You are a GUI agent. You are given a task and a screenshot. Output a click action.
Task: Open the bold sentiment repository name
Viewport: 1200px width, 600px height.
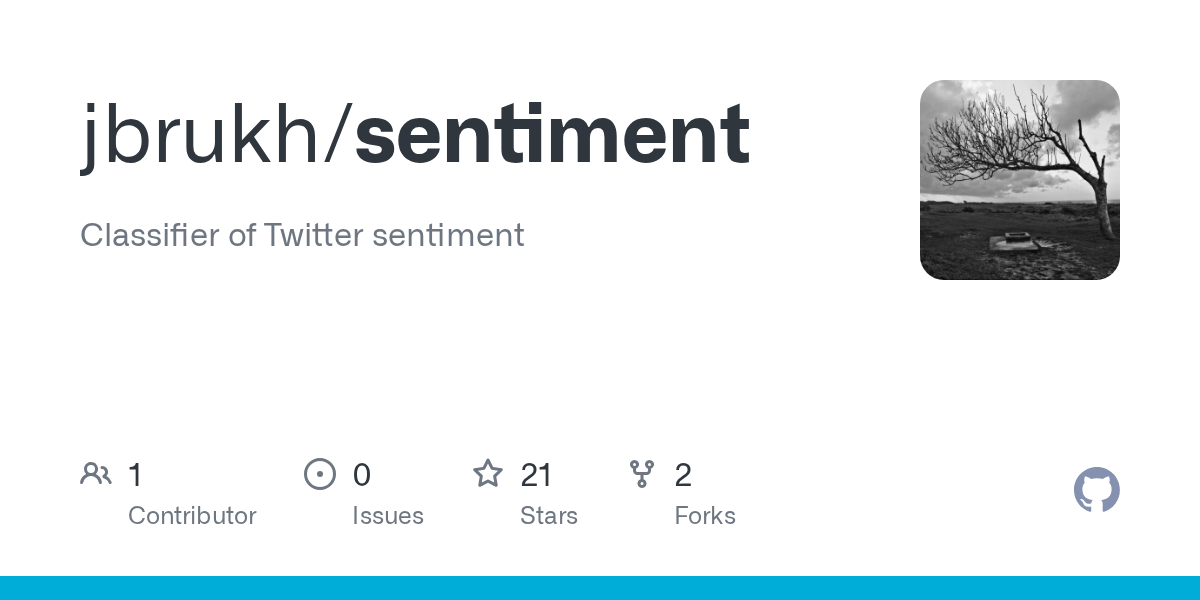tap(552, 134)
